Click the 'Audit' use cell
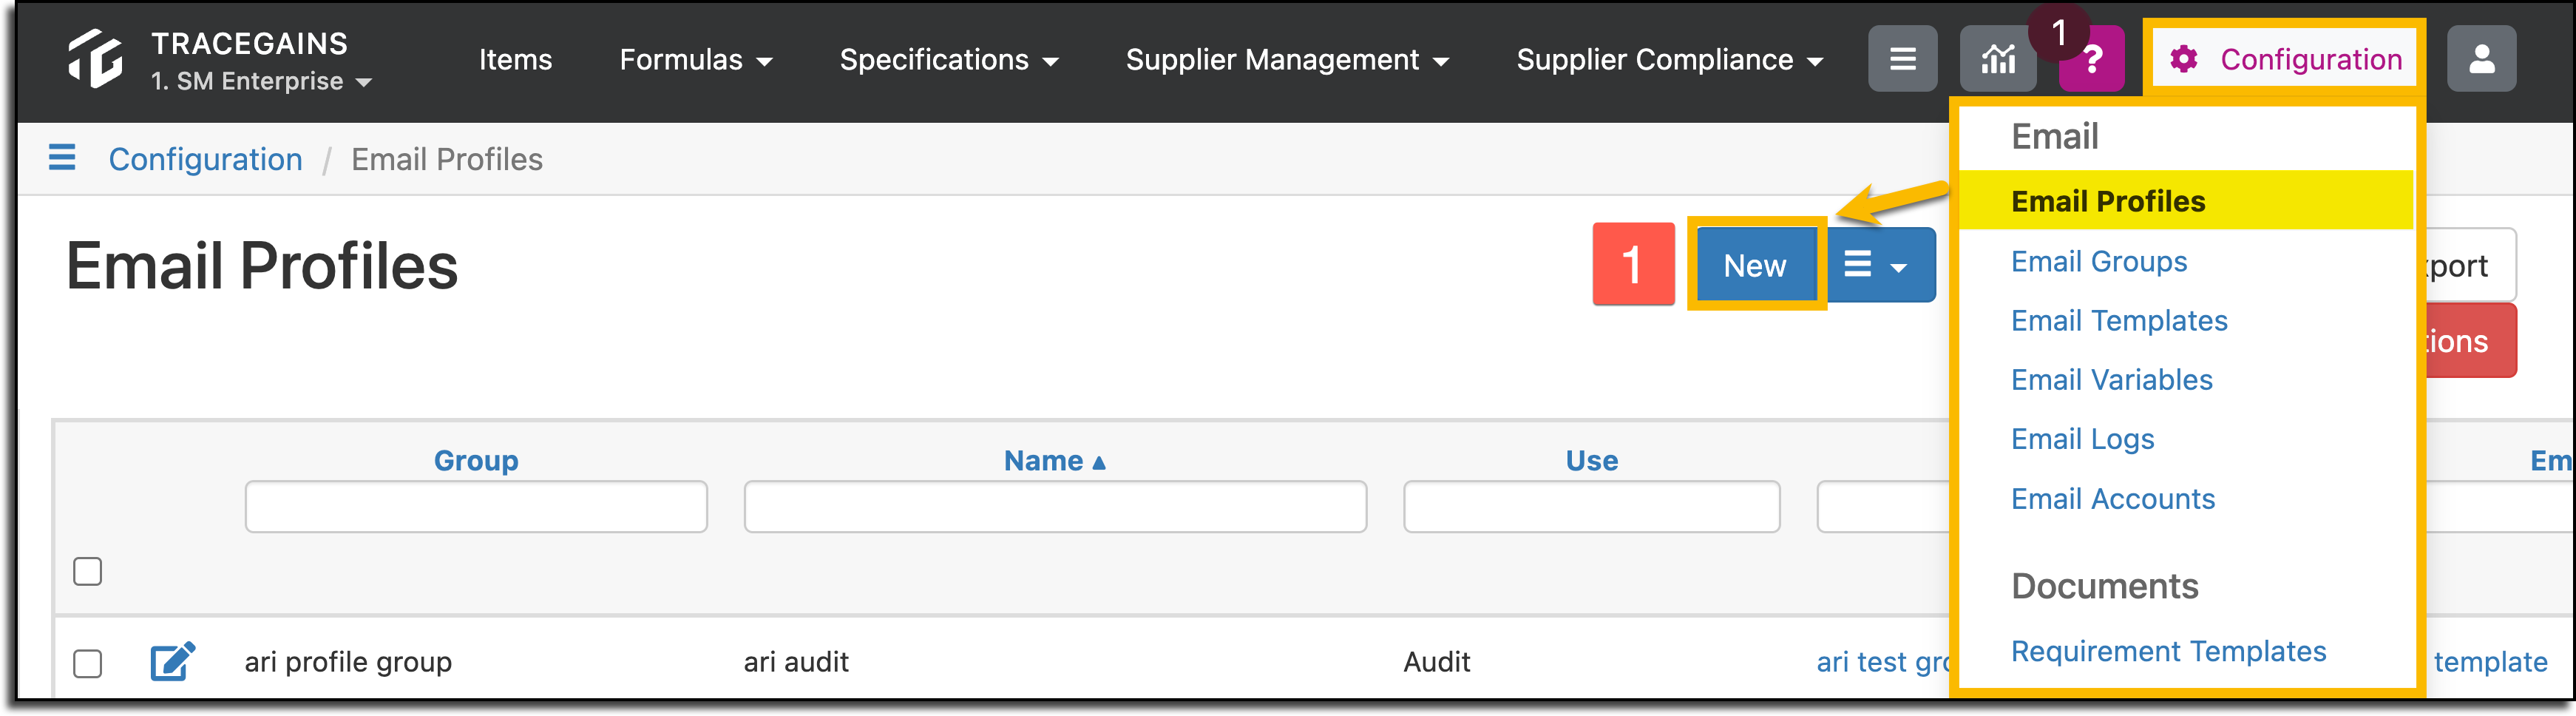This screenshot has height=716, width=2576. [1436, 662]
